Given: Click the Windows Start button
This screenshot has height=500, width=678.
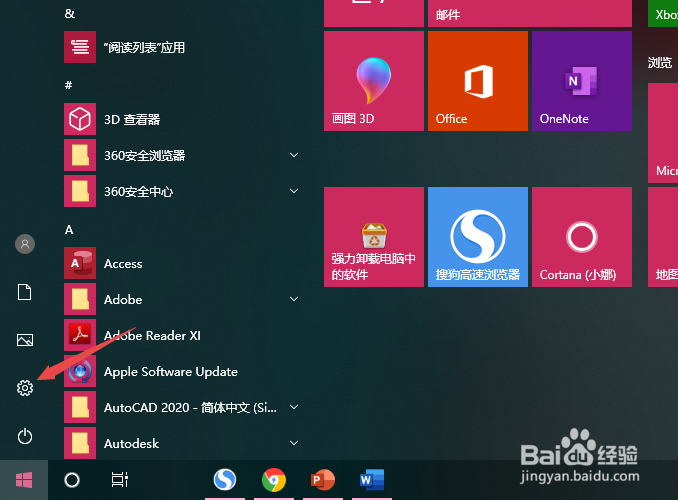Looking at the screenshot, I should [x=24, y=480].
